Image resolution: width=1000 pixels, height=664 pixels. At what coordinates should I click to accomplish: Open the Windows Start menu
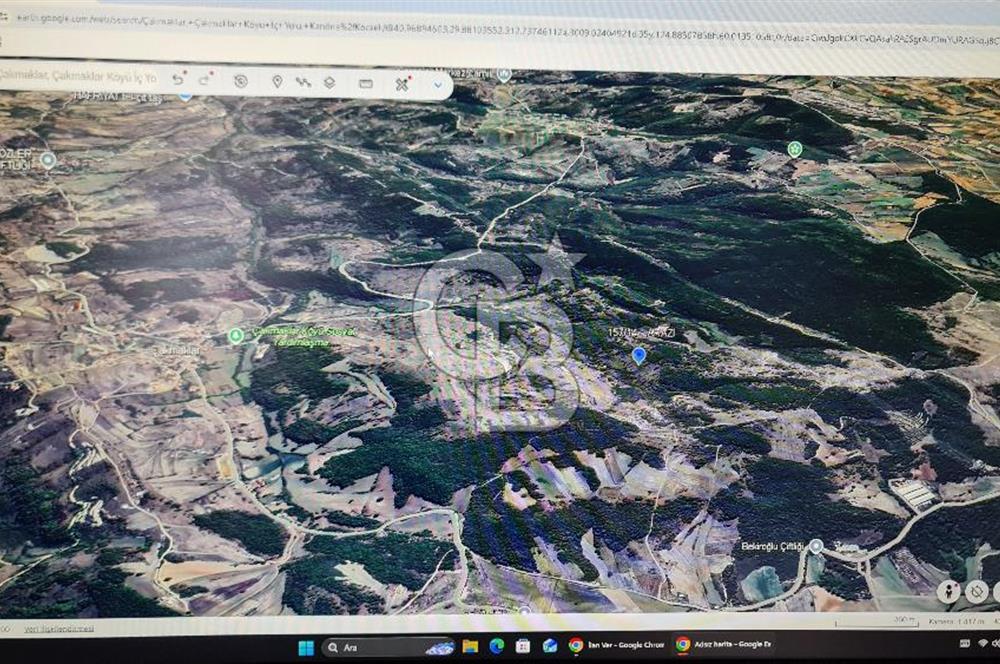(305, 647)
